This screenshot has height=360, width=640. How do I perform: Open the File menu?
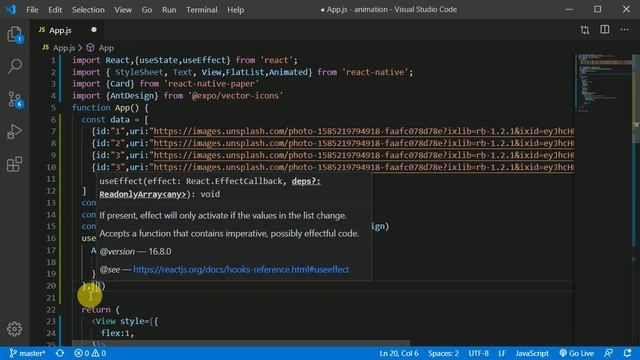[32, 10]
